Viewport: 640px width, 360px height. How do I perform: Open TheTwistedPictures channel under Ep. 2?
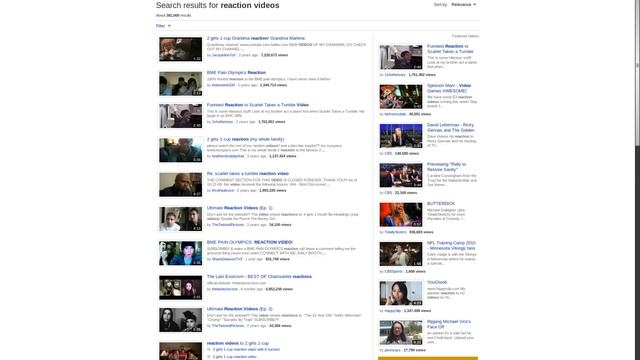(228, 326)
